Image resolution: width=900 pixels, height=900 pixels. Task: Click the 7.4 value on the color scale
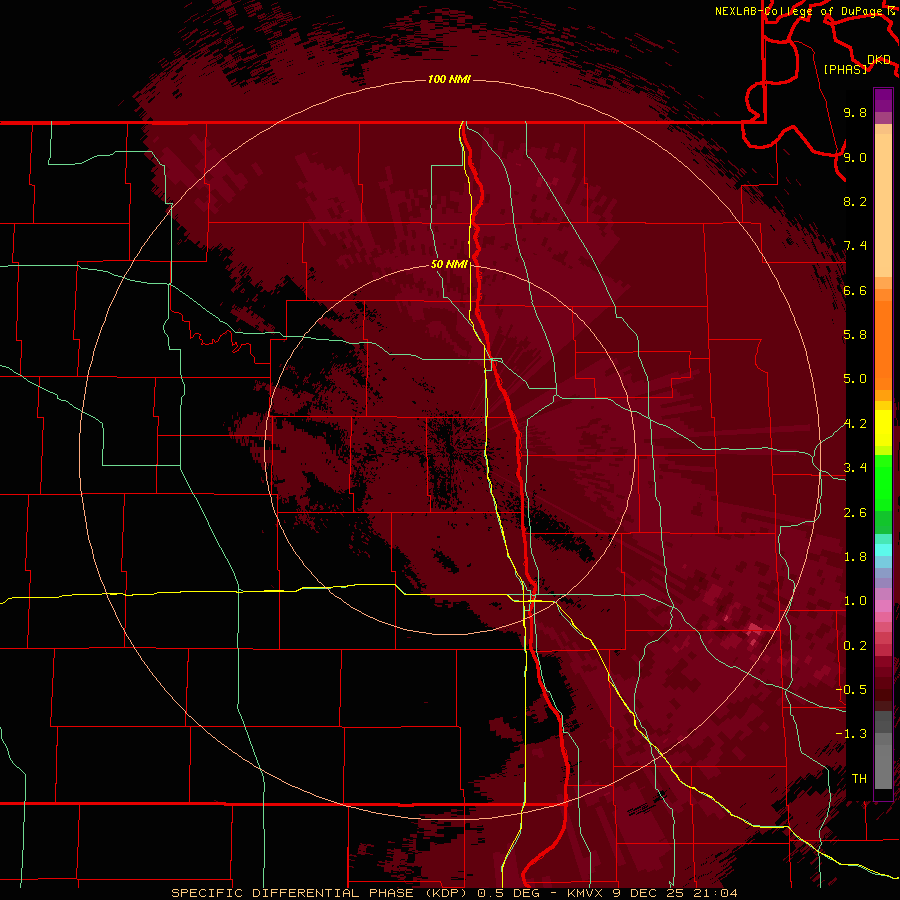coord(855,246)
